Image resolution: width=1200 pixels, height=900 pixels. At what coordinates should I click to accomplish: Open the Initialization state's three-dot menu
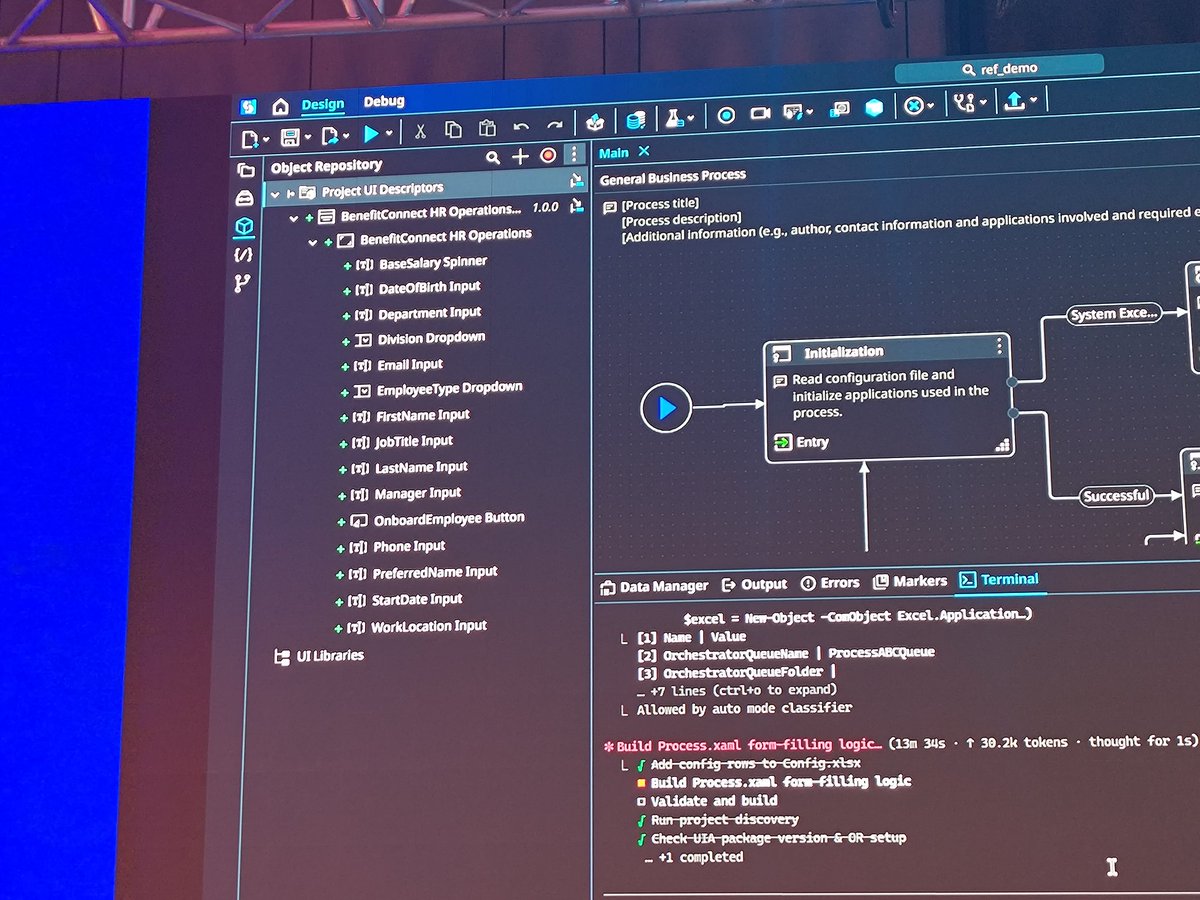tap(999, 347)
